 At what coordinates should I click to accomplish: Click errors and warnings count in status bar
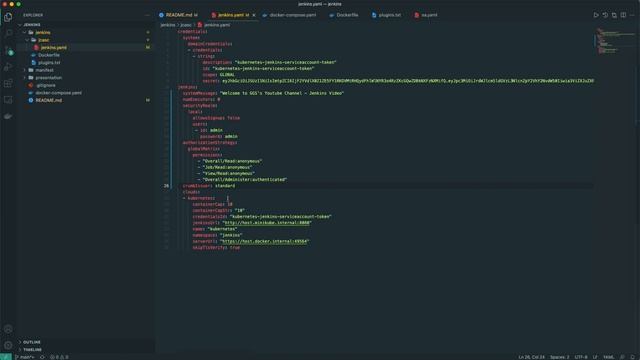coord(60,357)
